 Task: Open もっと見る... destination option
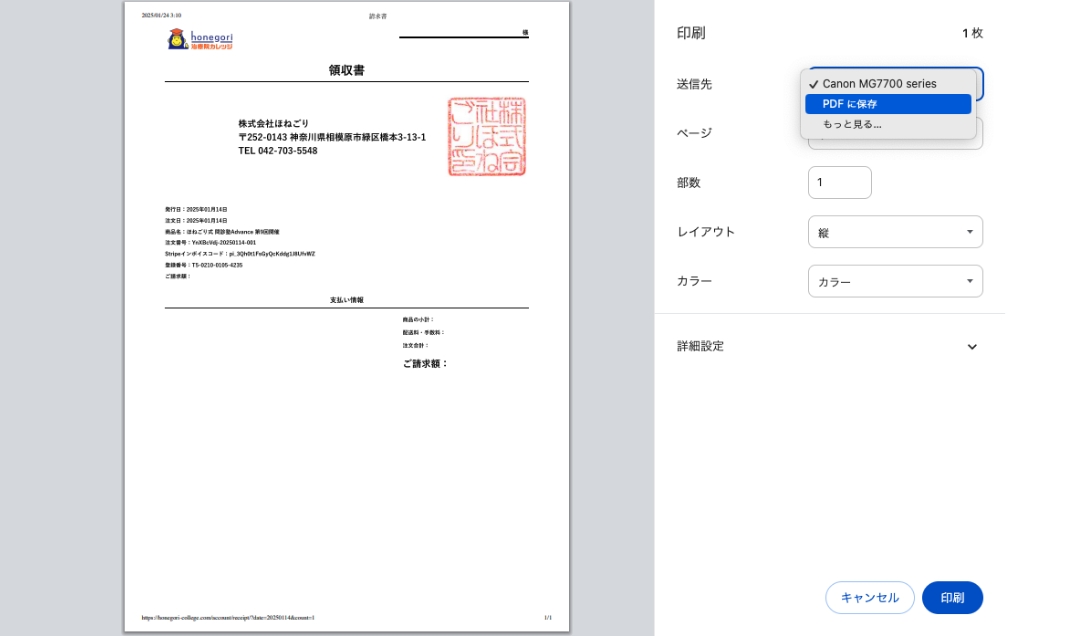click(x=887, y=125)
